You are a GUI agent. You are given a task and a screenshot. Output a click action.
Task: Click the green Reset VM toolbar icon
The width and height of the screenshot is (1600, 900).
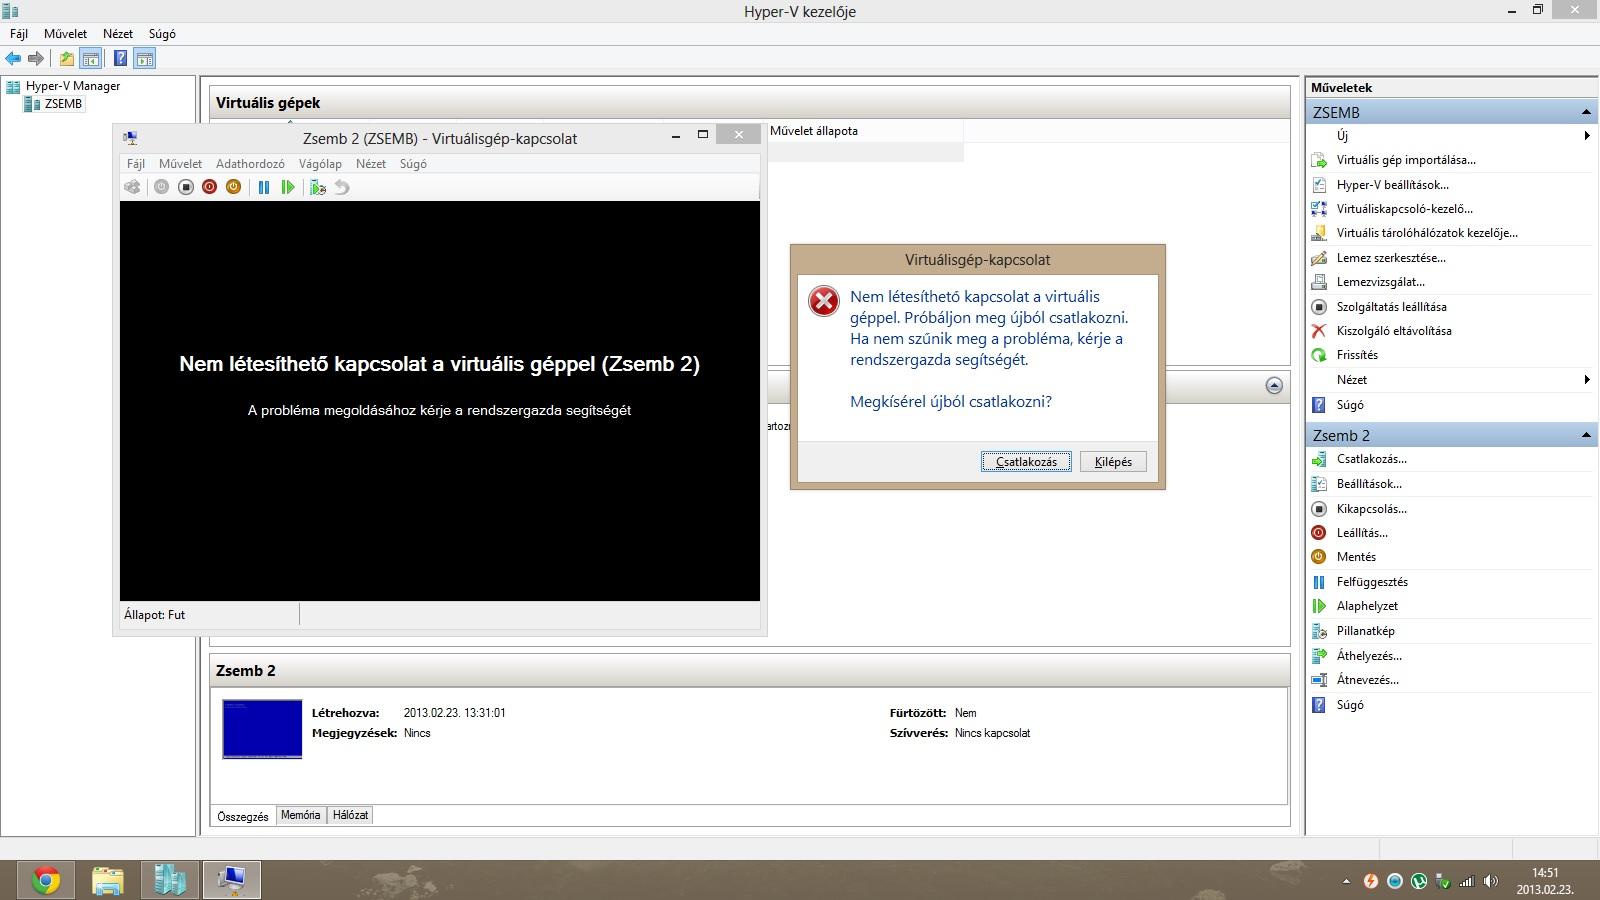(x=288, y=187)
